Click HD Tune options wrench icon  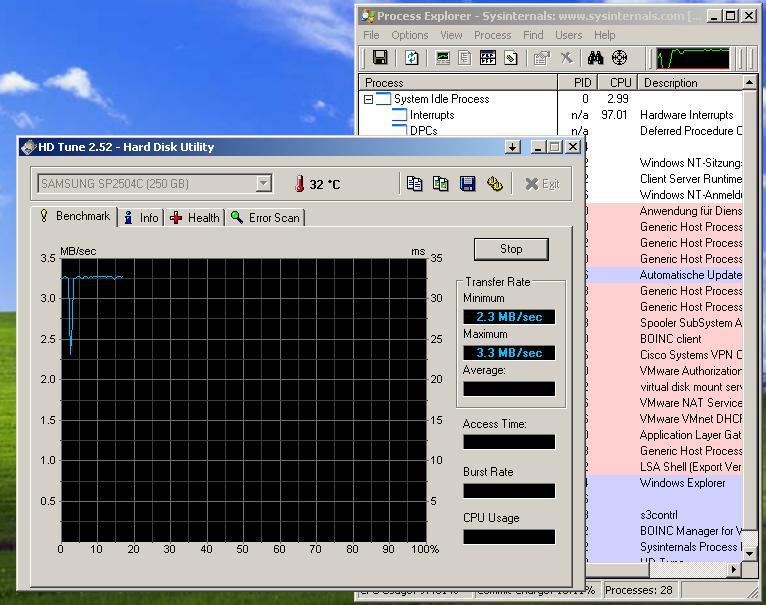[x=494, y=184]
